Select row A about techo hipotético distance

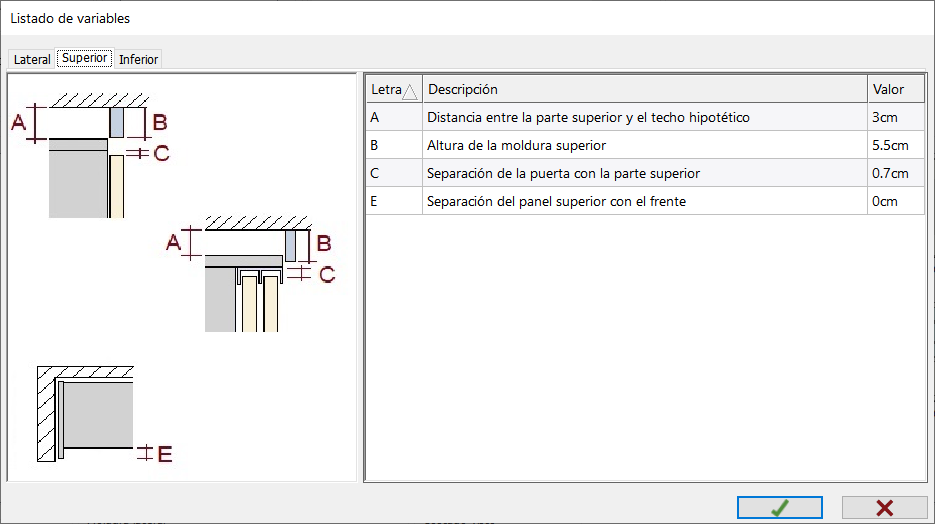(x=645, y=117)
